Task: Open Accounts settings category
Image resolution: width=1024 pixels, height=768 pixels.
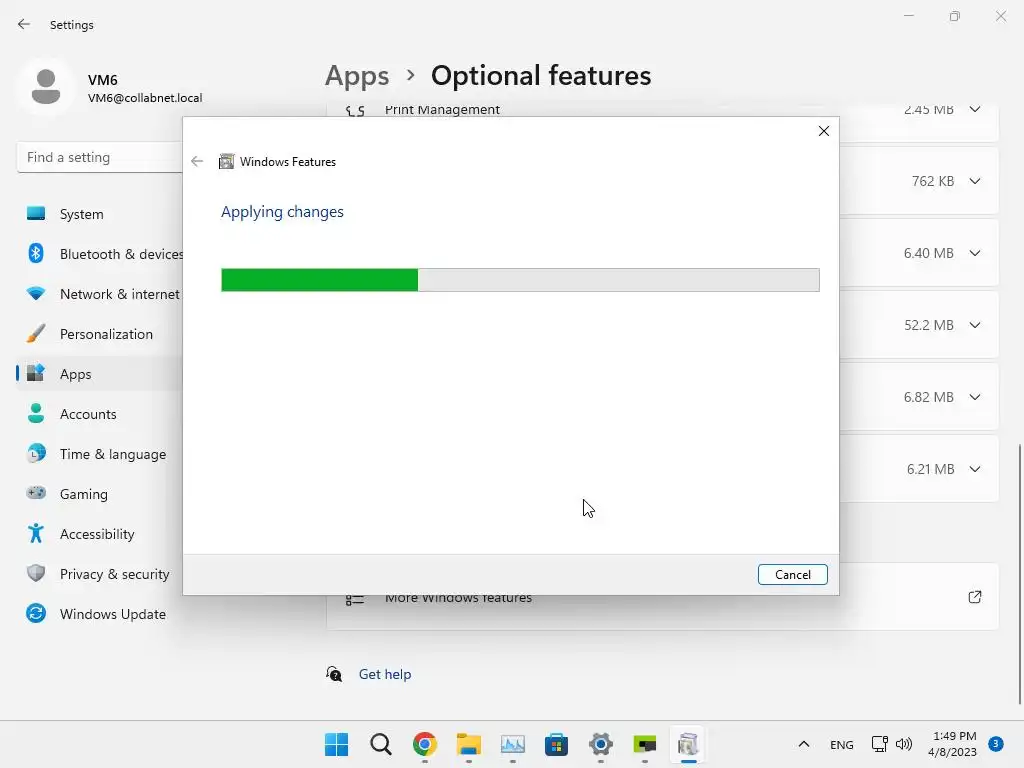Action: pyautogui.click(x=99, y=414)
